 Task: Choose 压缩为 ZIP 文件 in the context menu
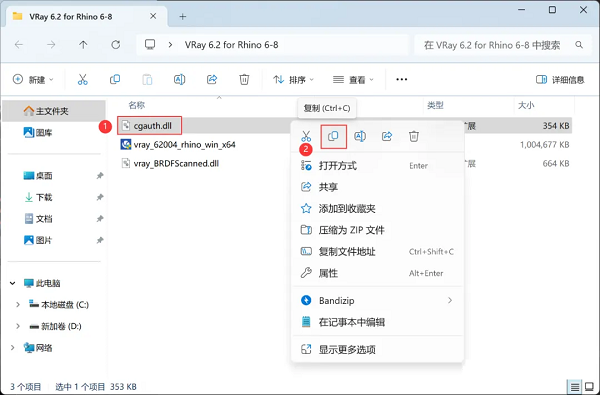(x=378, y=230)
